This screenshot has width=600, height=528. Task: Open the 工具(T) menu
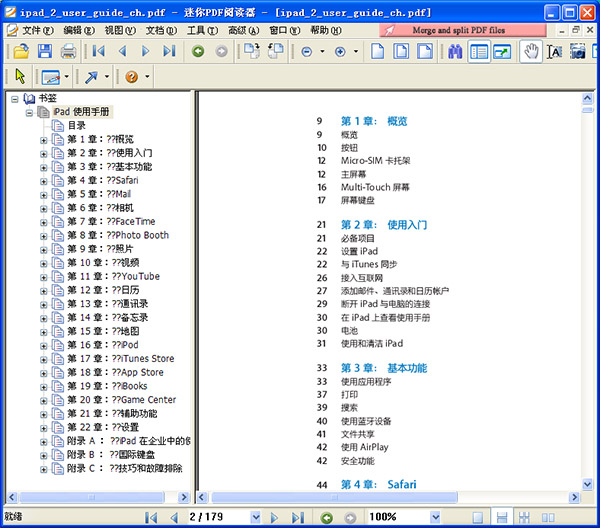[x=202, y=30]
